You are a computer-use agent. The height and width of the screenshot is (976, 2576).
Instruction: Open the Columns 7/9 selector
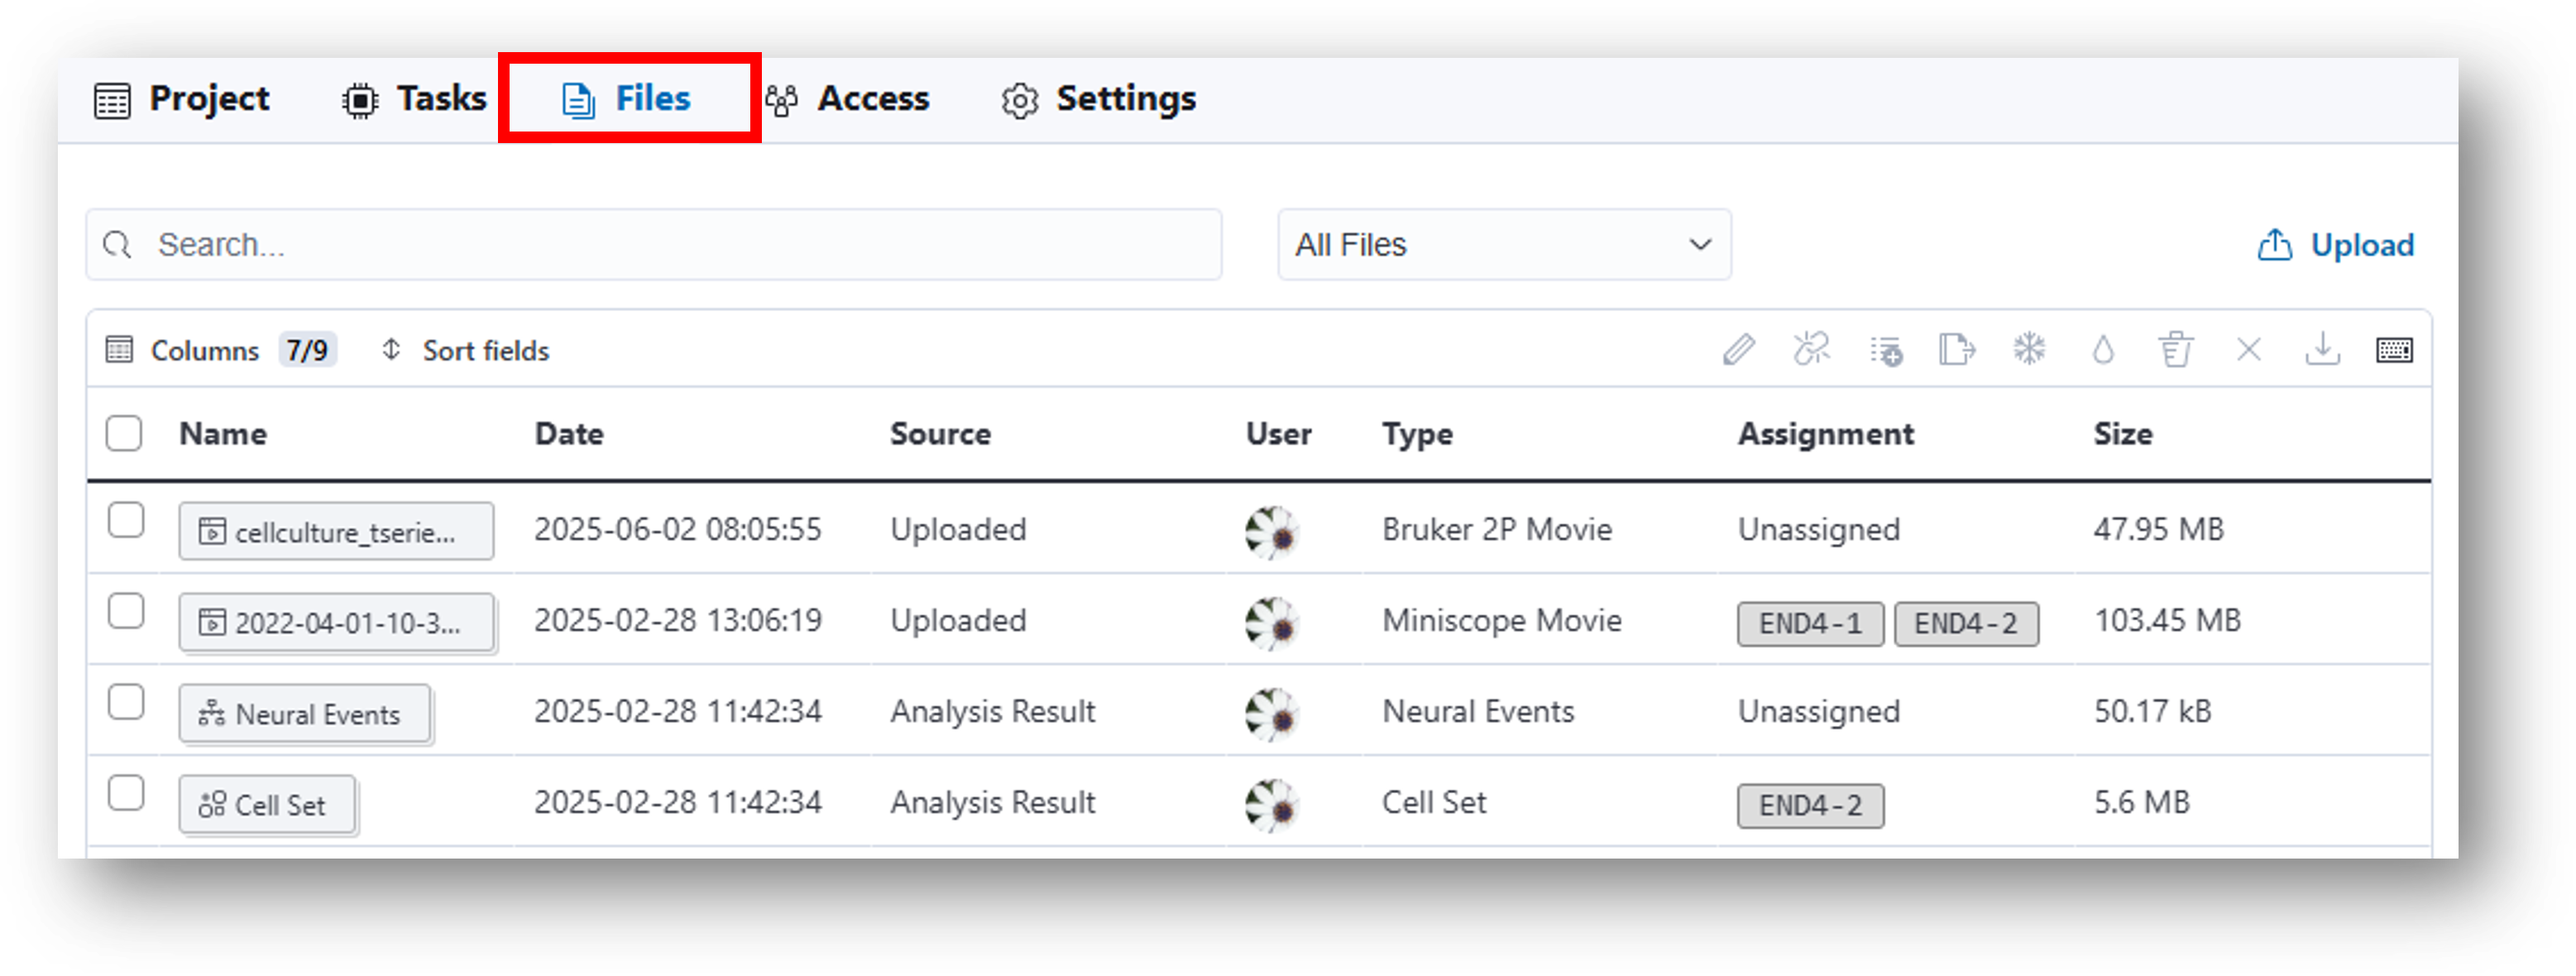221,350
